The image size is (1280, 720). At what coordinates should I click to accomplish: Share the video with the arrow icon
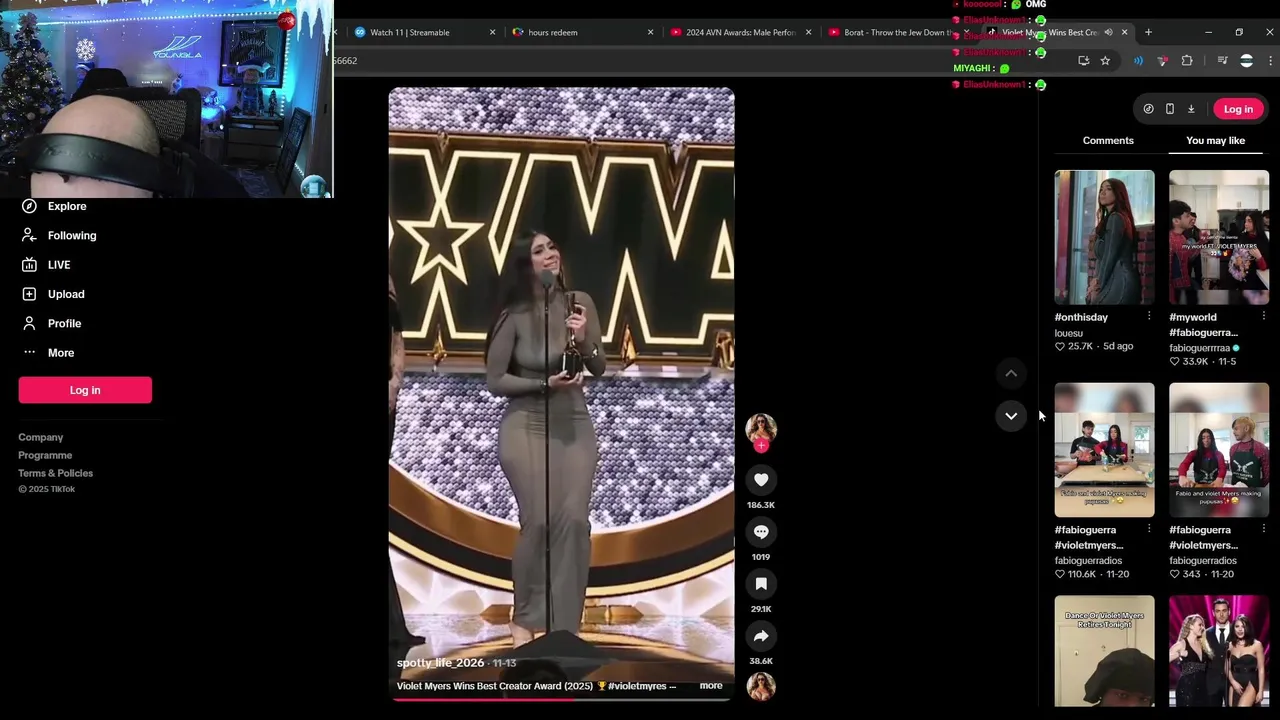[761, 636]
